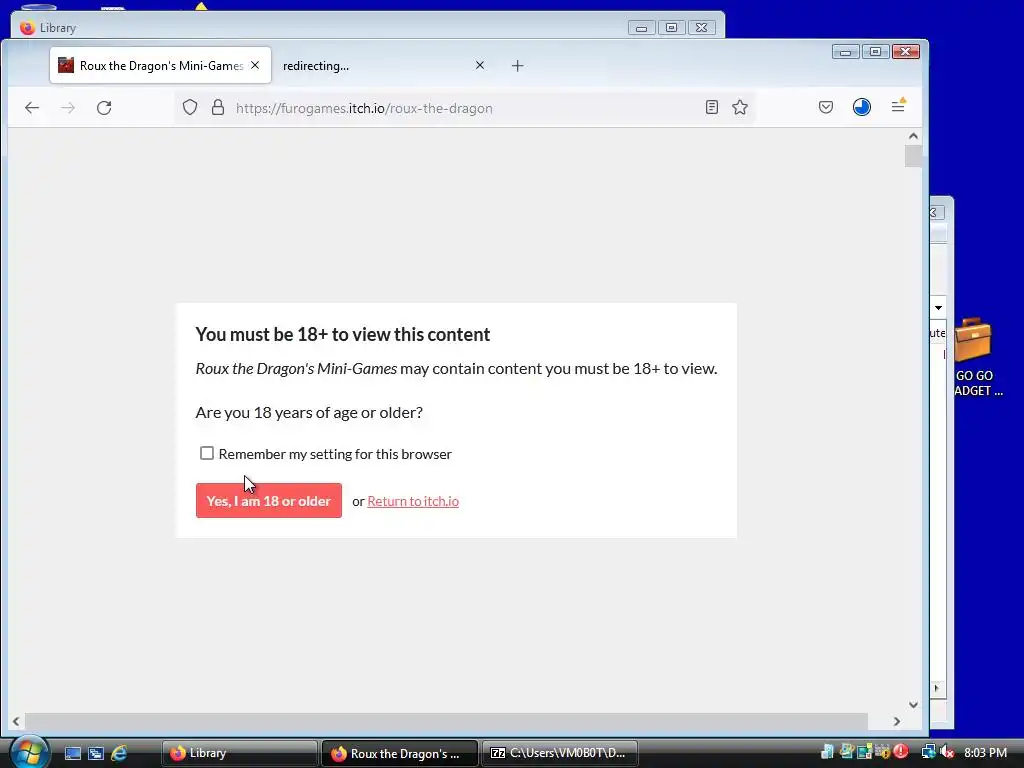Click the muted volume tray icon
Image resolution: width=1024 pixels, height=768 pixels.
click(947, 752)
